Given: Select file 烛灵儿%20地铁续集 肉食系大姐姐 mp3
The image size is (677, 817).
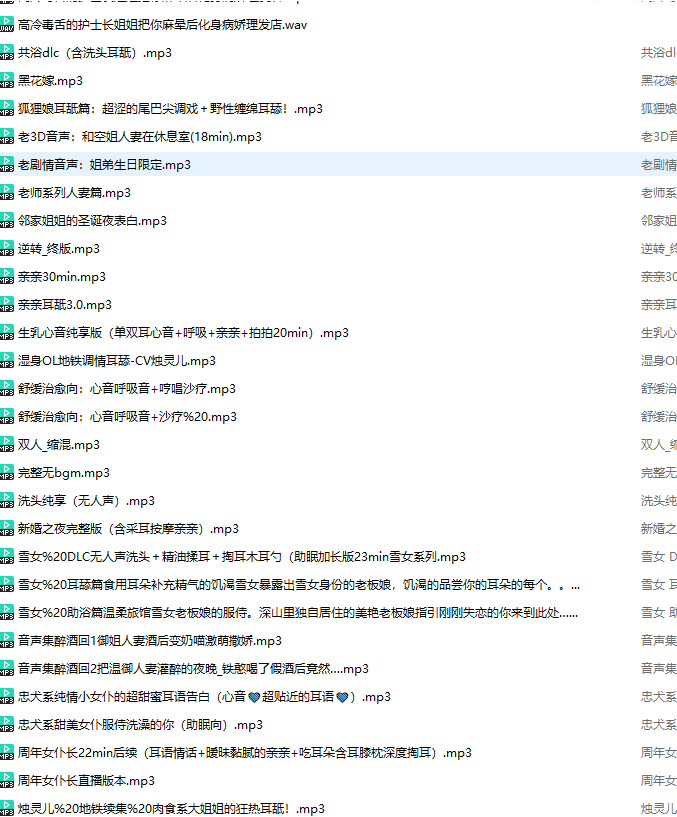Looking at the screenshot, I should [x=171, y=809].
